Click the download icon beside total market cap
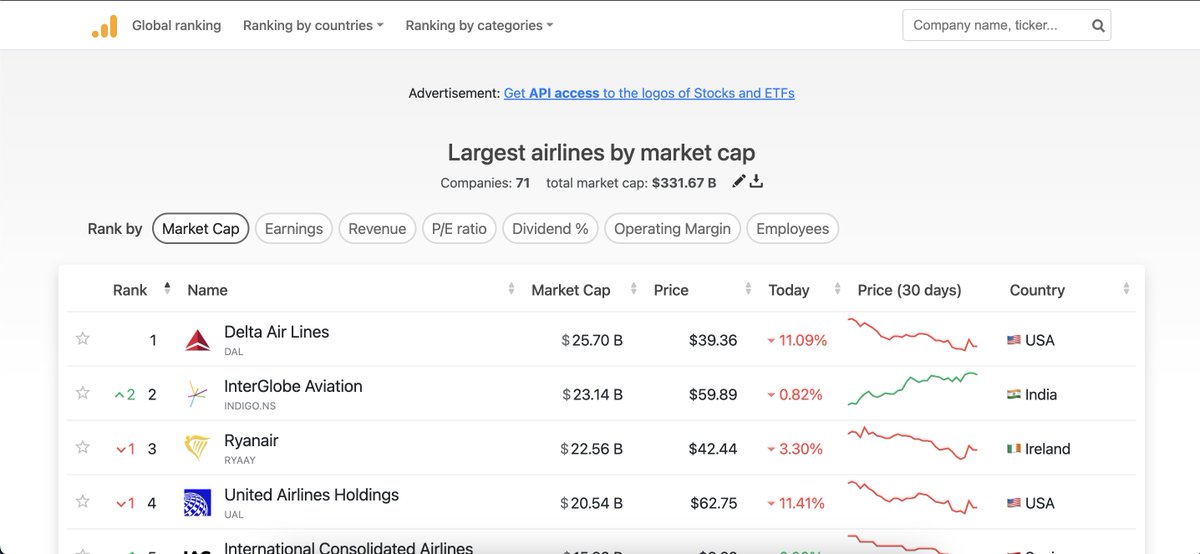 tap(756, 181)
